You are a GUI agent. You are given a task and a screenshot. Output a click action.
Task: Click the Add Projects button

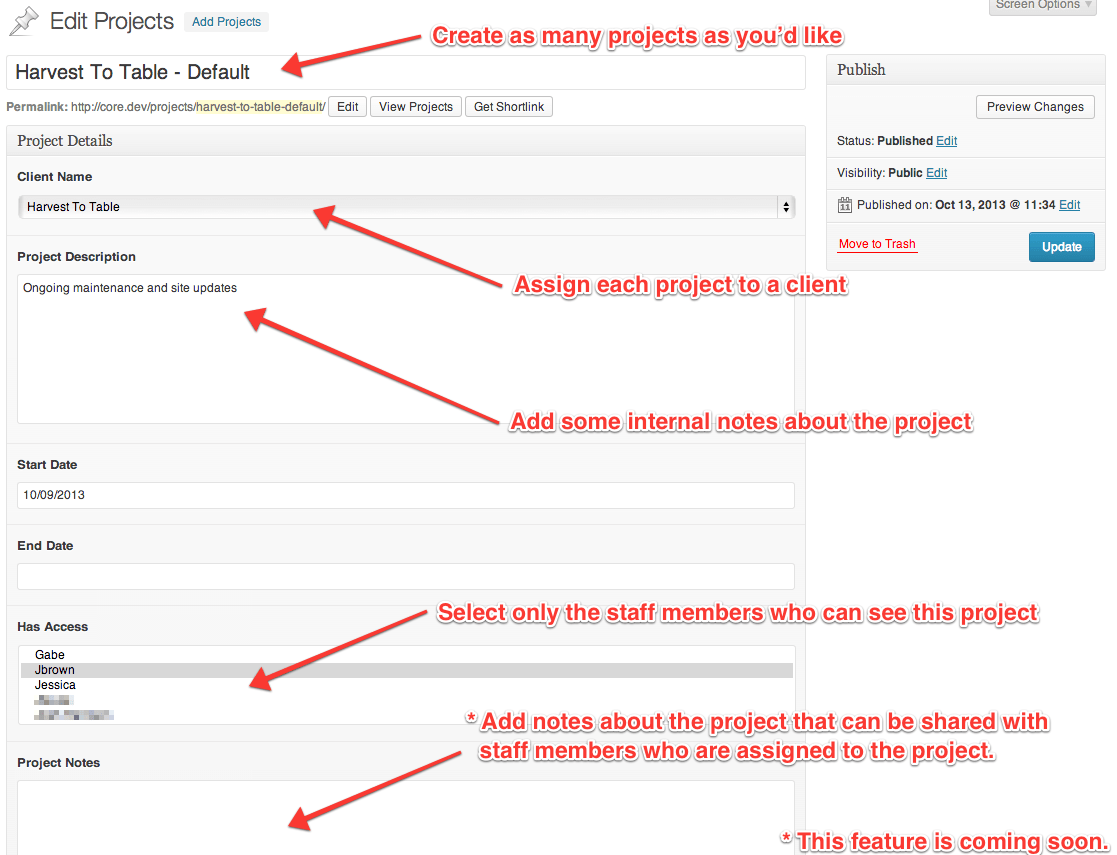click(227, 22)
